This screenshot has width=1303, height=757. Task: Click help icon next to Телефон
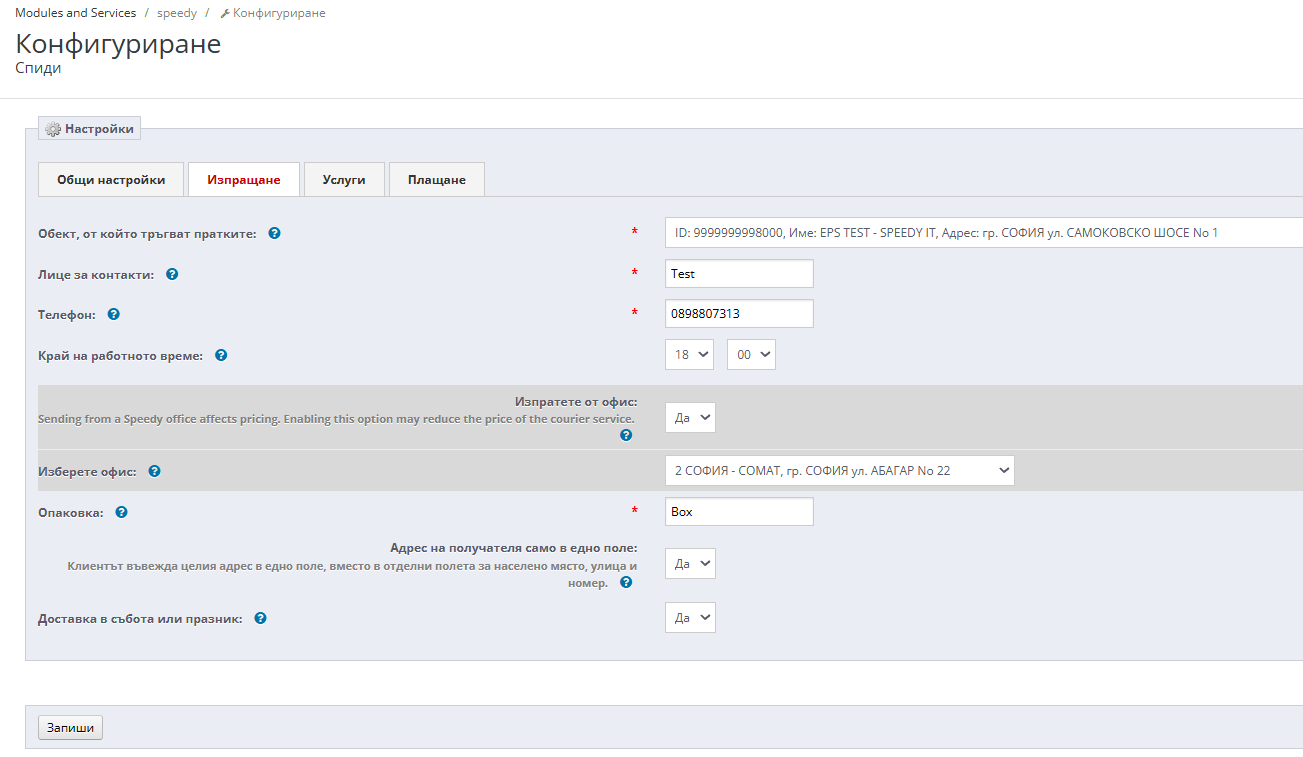click(x=114, y=314)
